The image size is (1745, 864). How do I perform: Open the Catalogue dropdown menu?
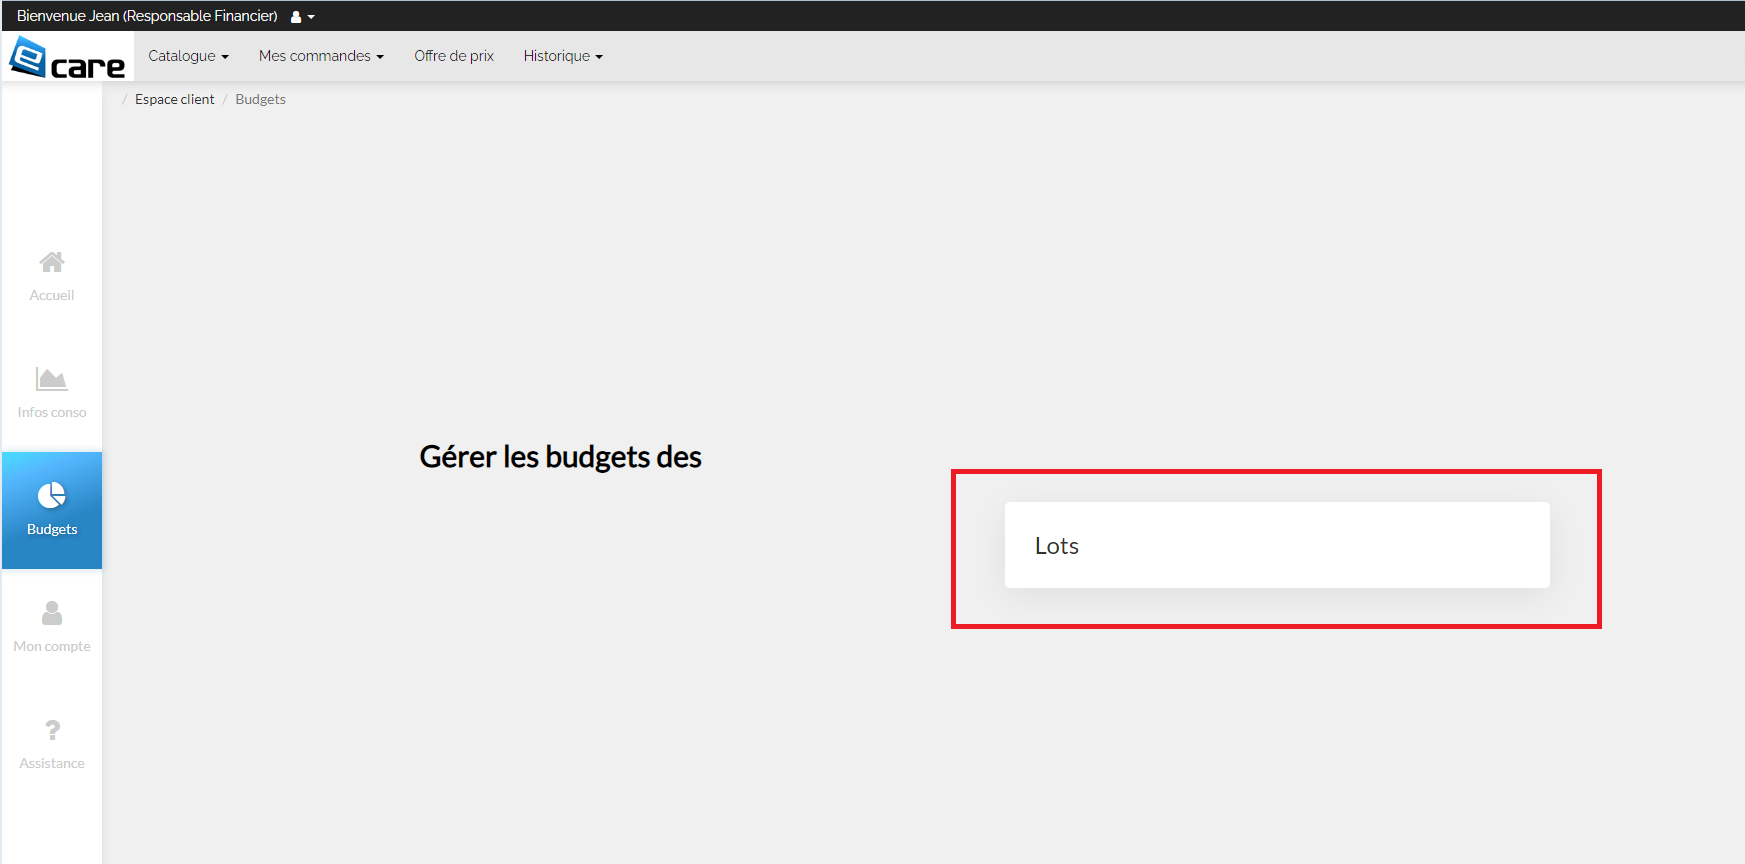pos(188,56)
